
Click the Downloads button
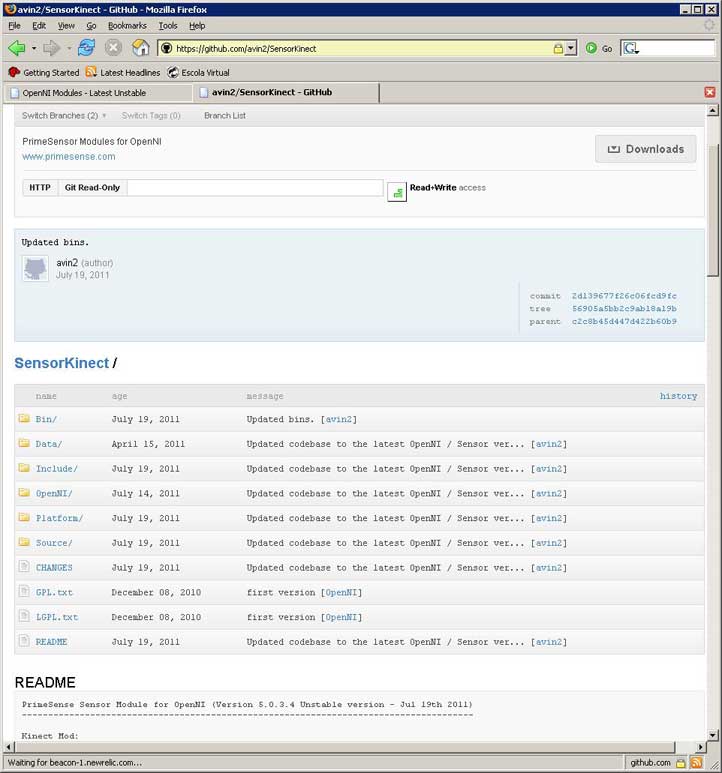coord(646,149)
